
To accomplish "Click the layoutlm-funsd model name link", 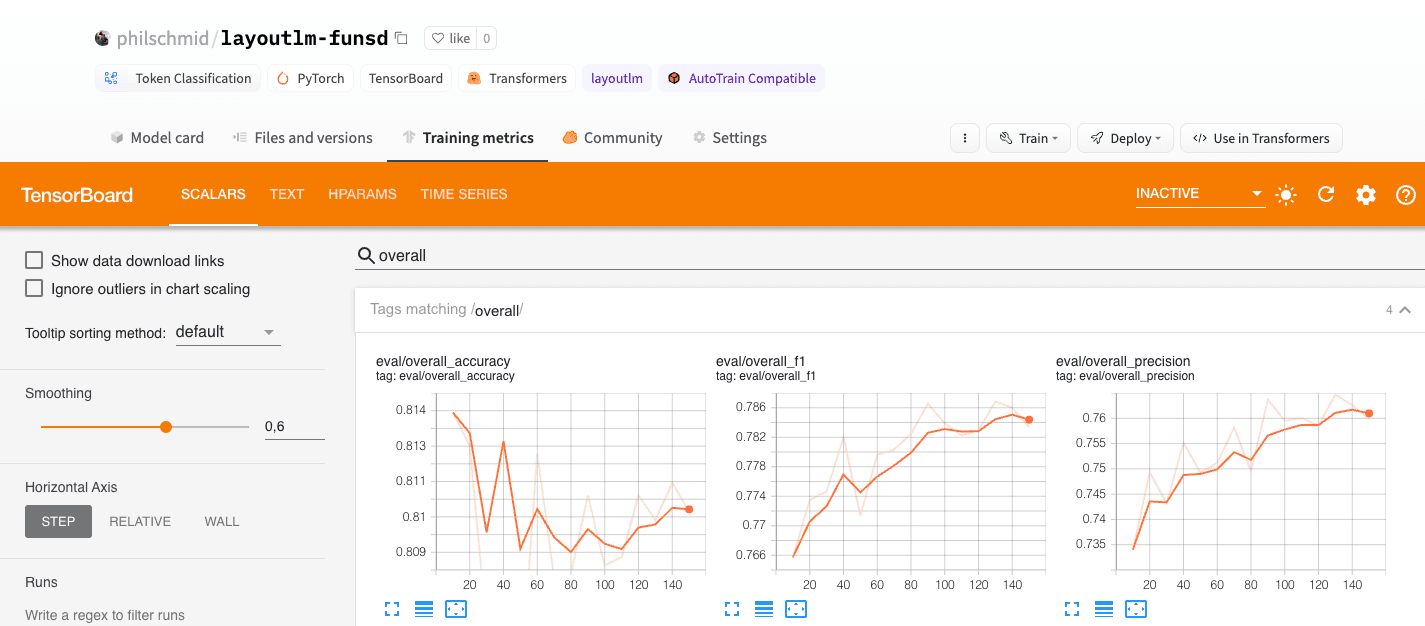I will [x=304, y=39].
